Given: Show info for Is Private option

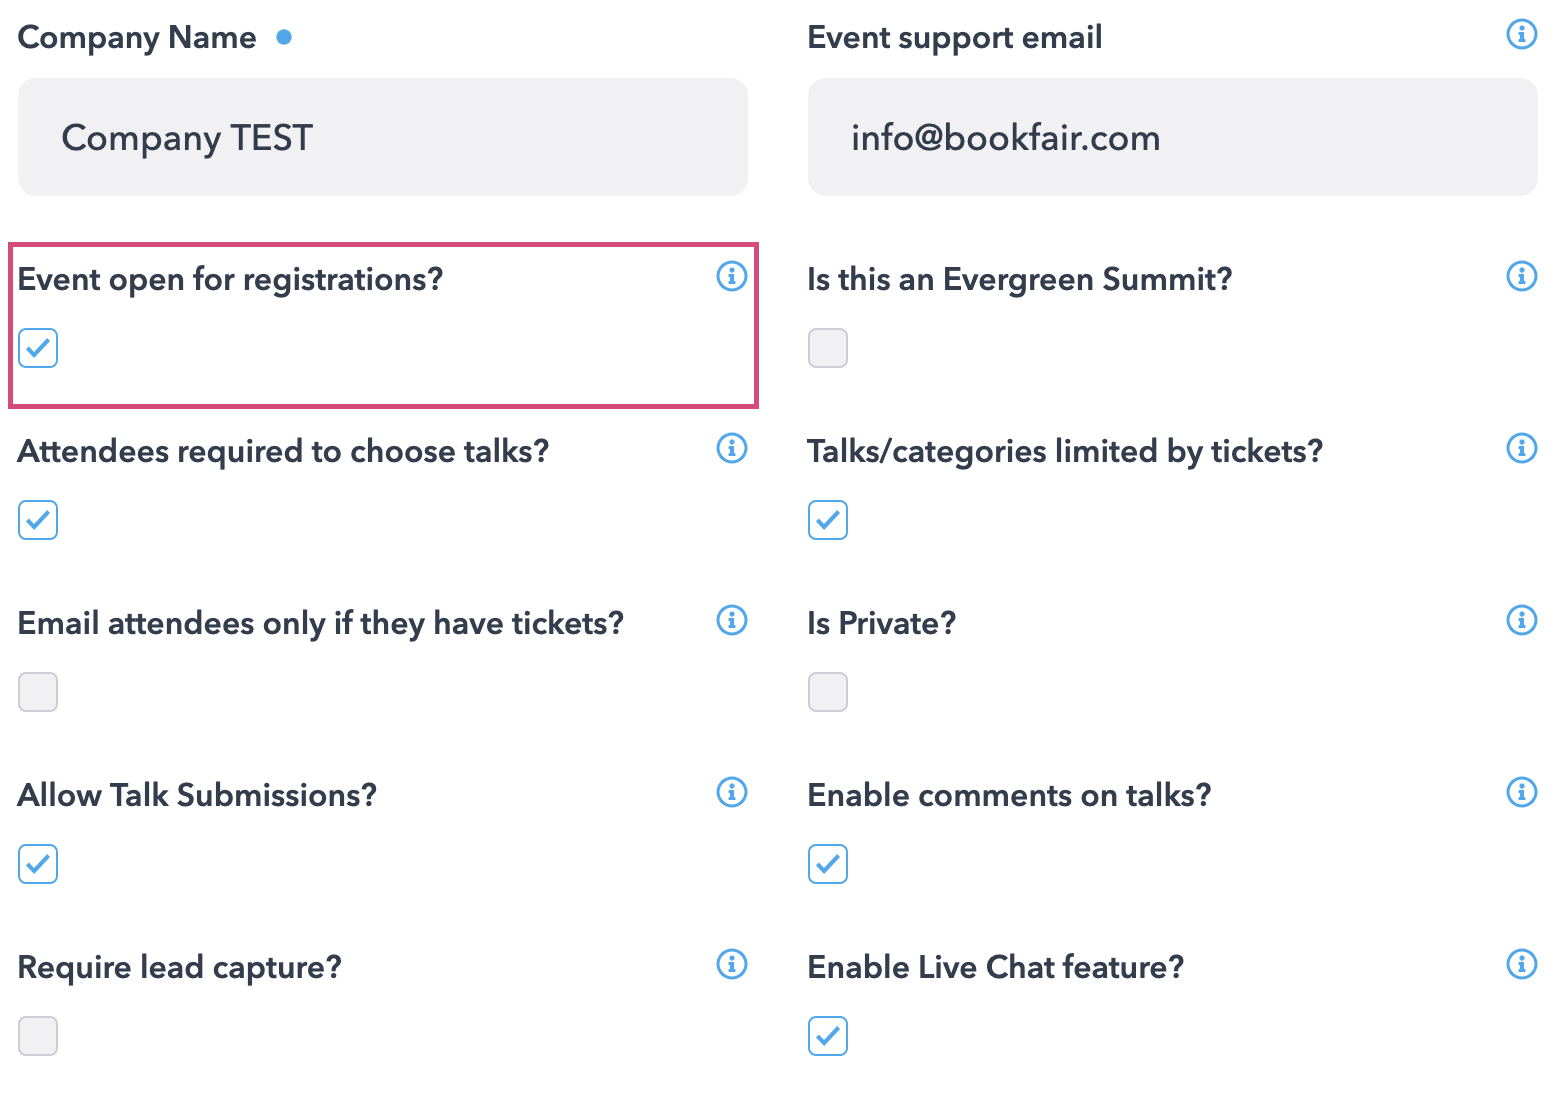Looking at the screenshot, I should [x=1521, y=620].
